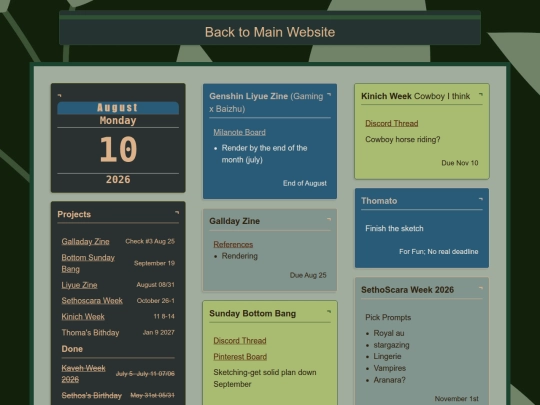Click the November 1st deadline text
The height and width of the screenshot is (405, 540).
456,398
